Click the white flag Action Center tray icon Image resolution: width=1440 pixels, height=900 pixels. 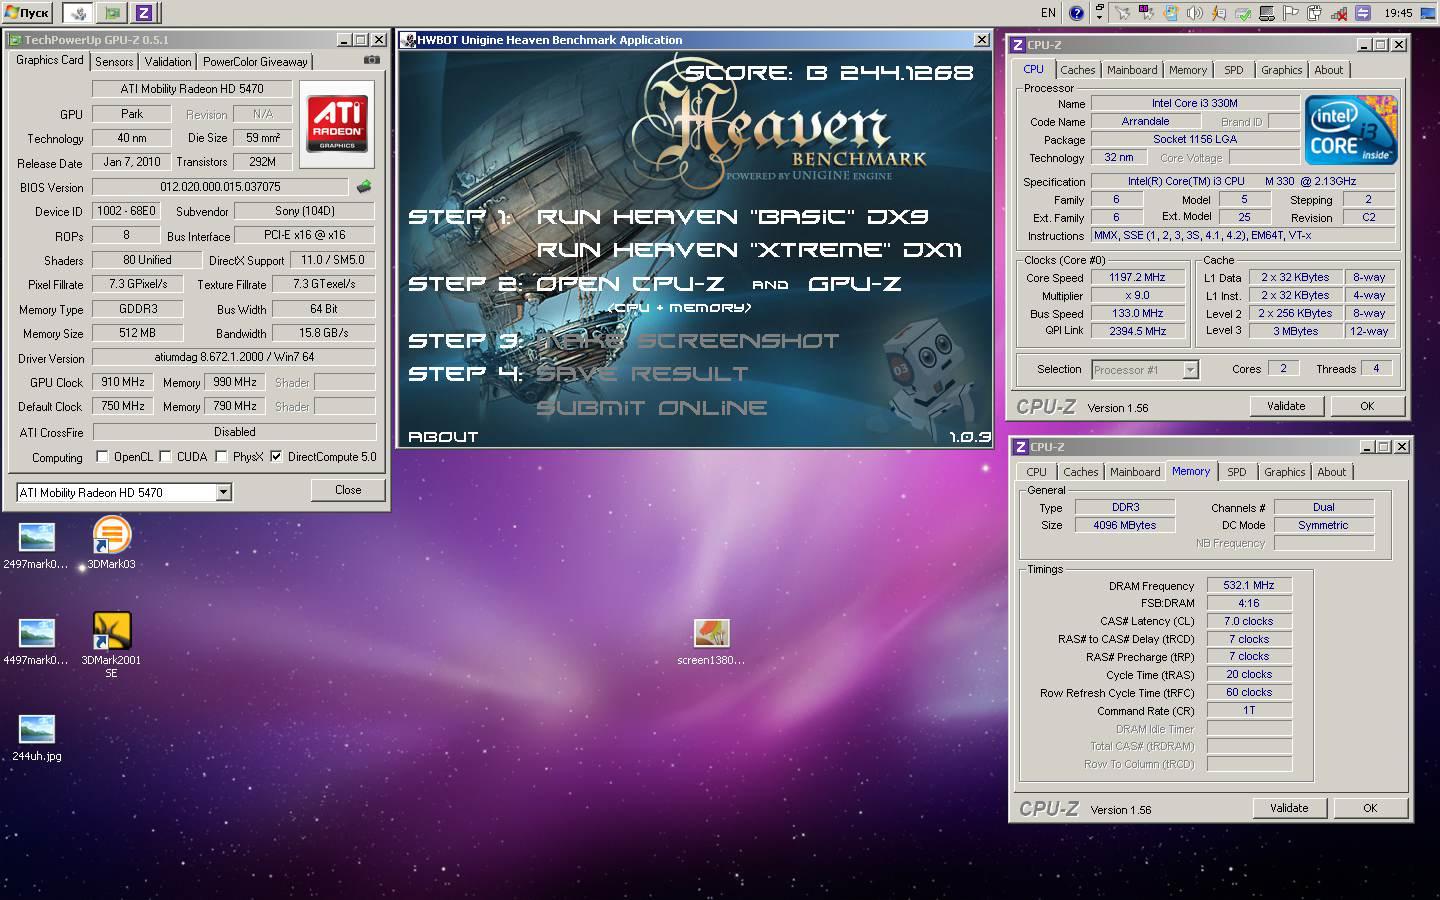click(1290, 13)
